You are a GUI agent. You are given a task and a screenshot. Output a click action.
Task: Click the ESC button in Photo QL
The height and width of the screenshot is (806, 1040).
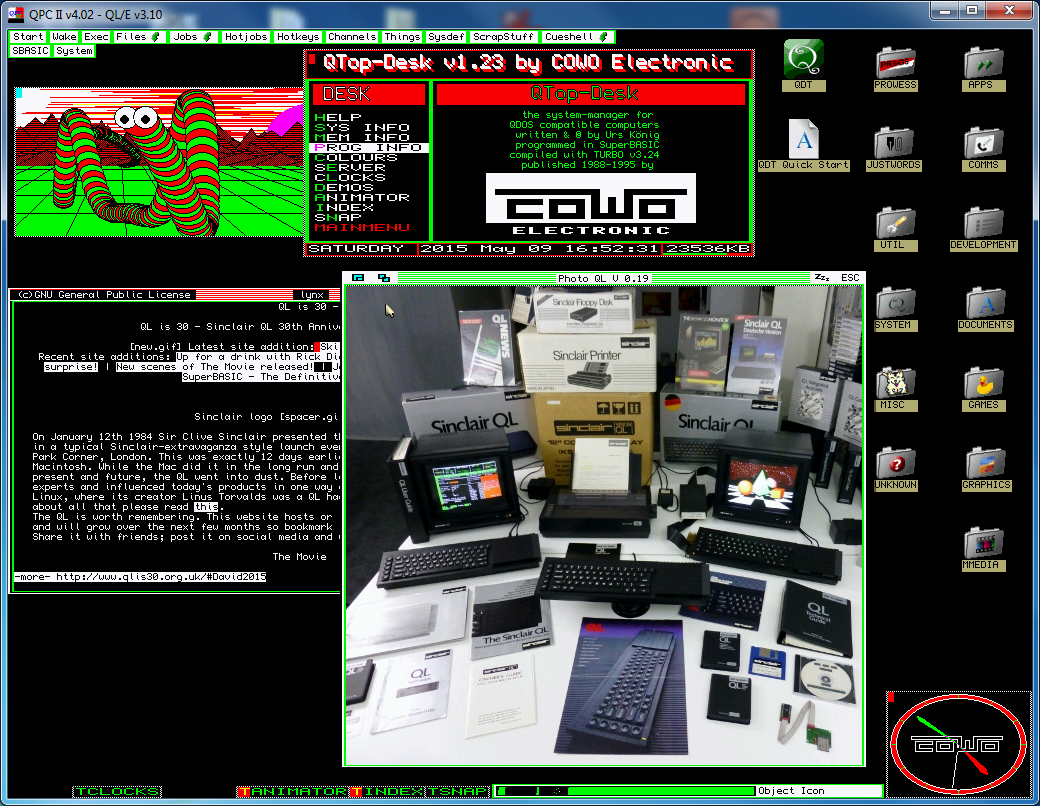pyautogui.click(x=850, y=277)
